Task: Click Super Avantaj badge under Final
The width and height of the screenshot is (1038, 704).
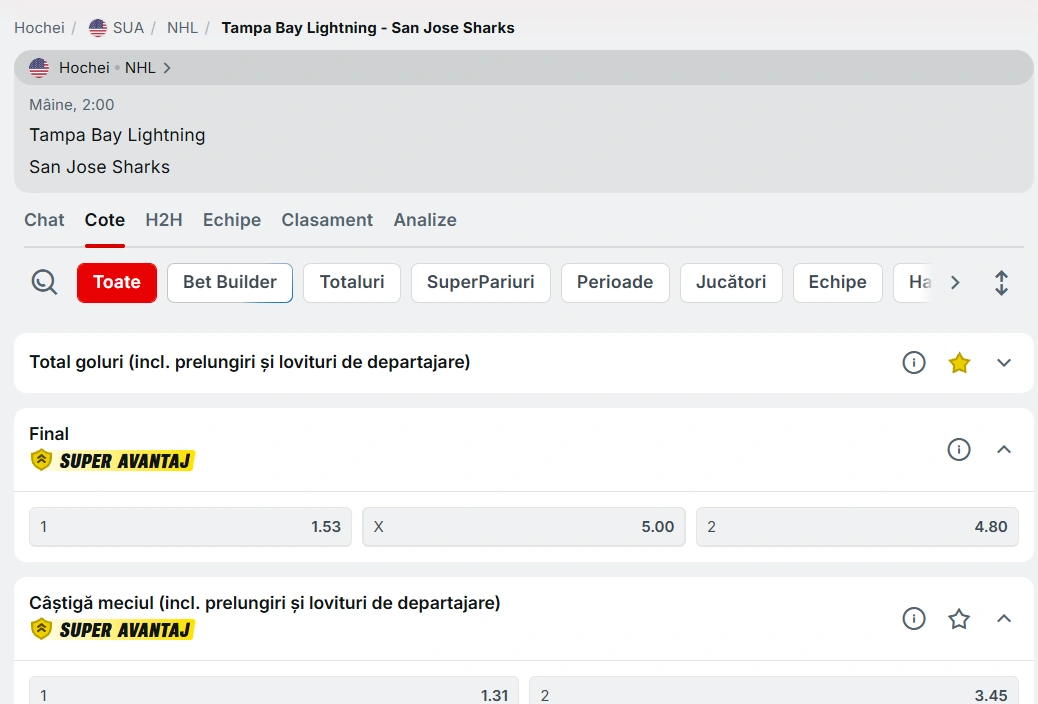Action: pyautogui.click(x=112, y=461)
